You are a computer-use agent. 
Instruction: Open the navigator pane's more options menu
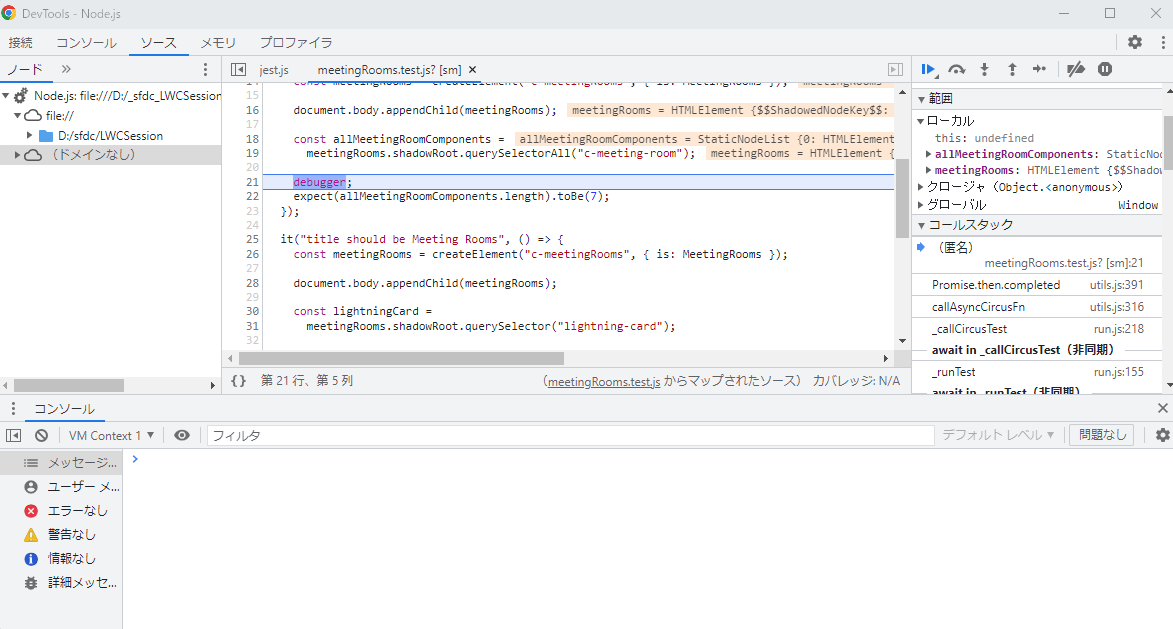206,70
